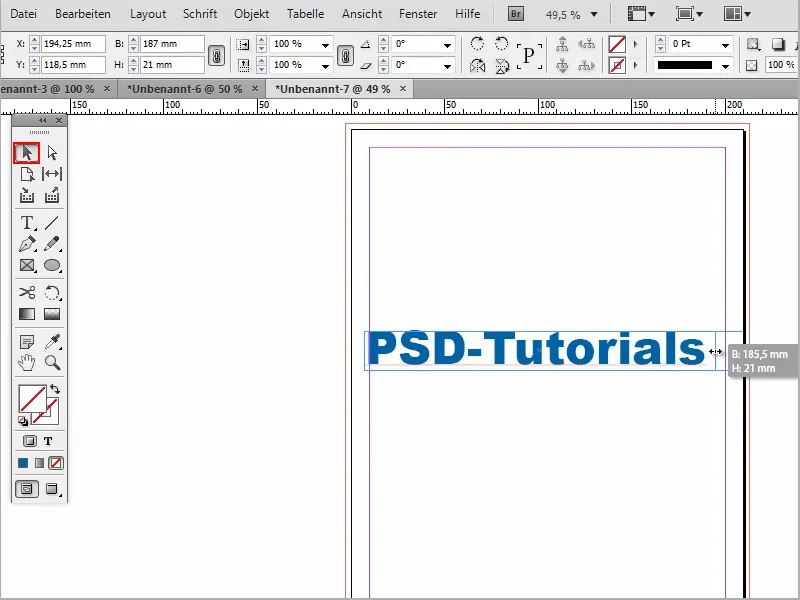This screenshot has width=800, height=600.
Task: Click into the B width field
Action: click(172, 44)
